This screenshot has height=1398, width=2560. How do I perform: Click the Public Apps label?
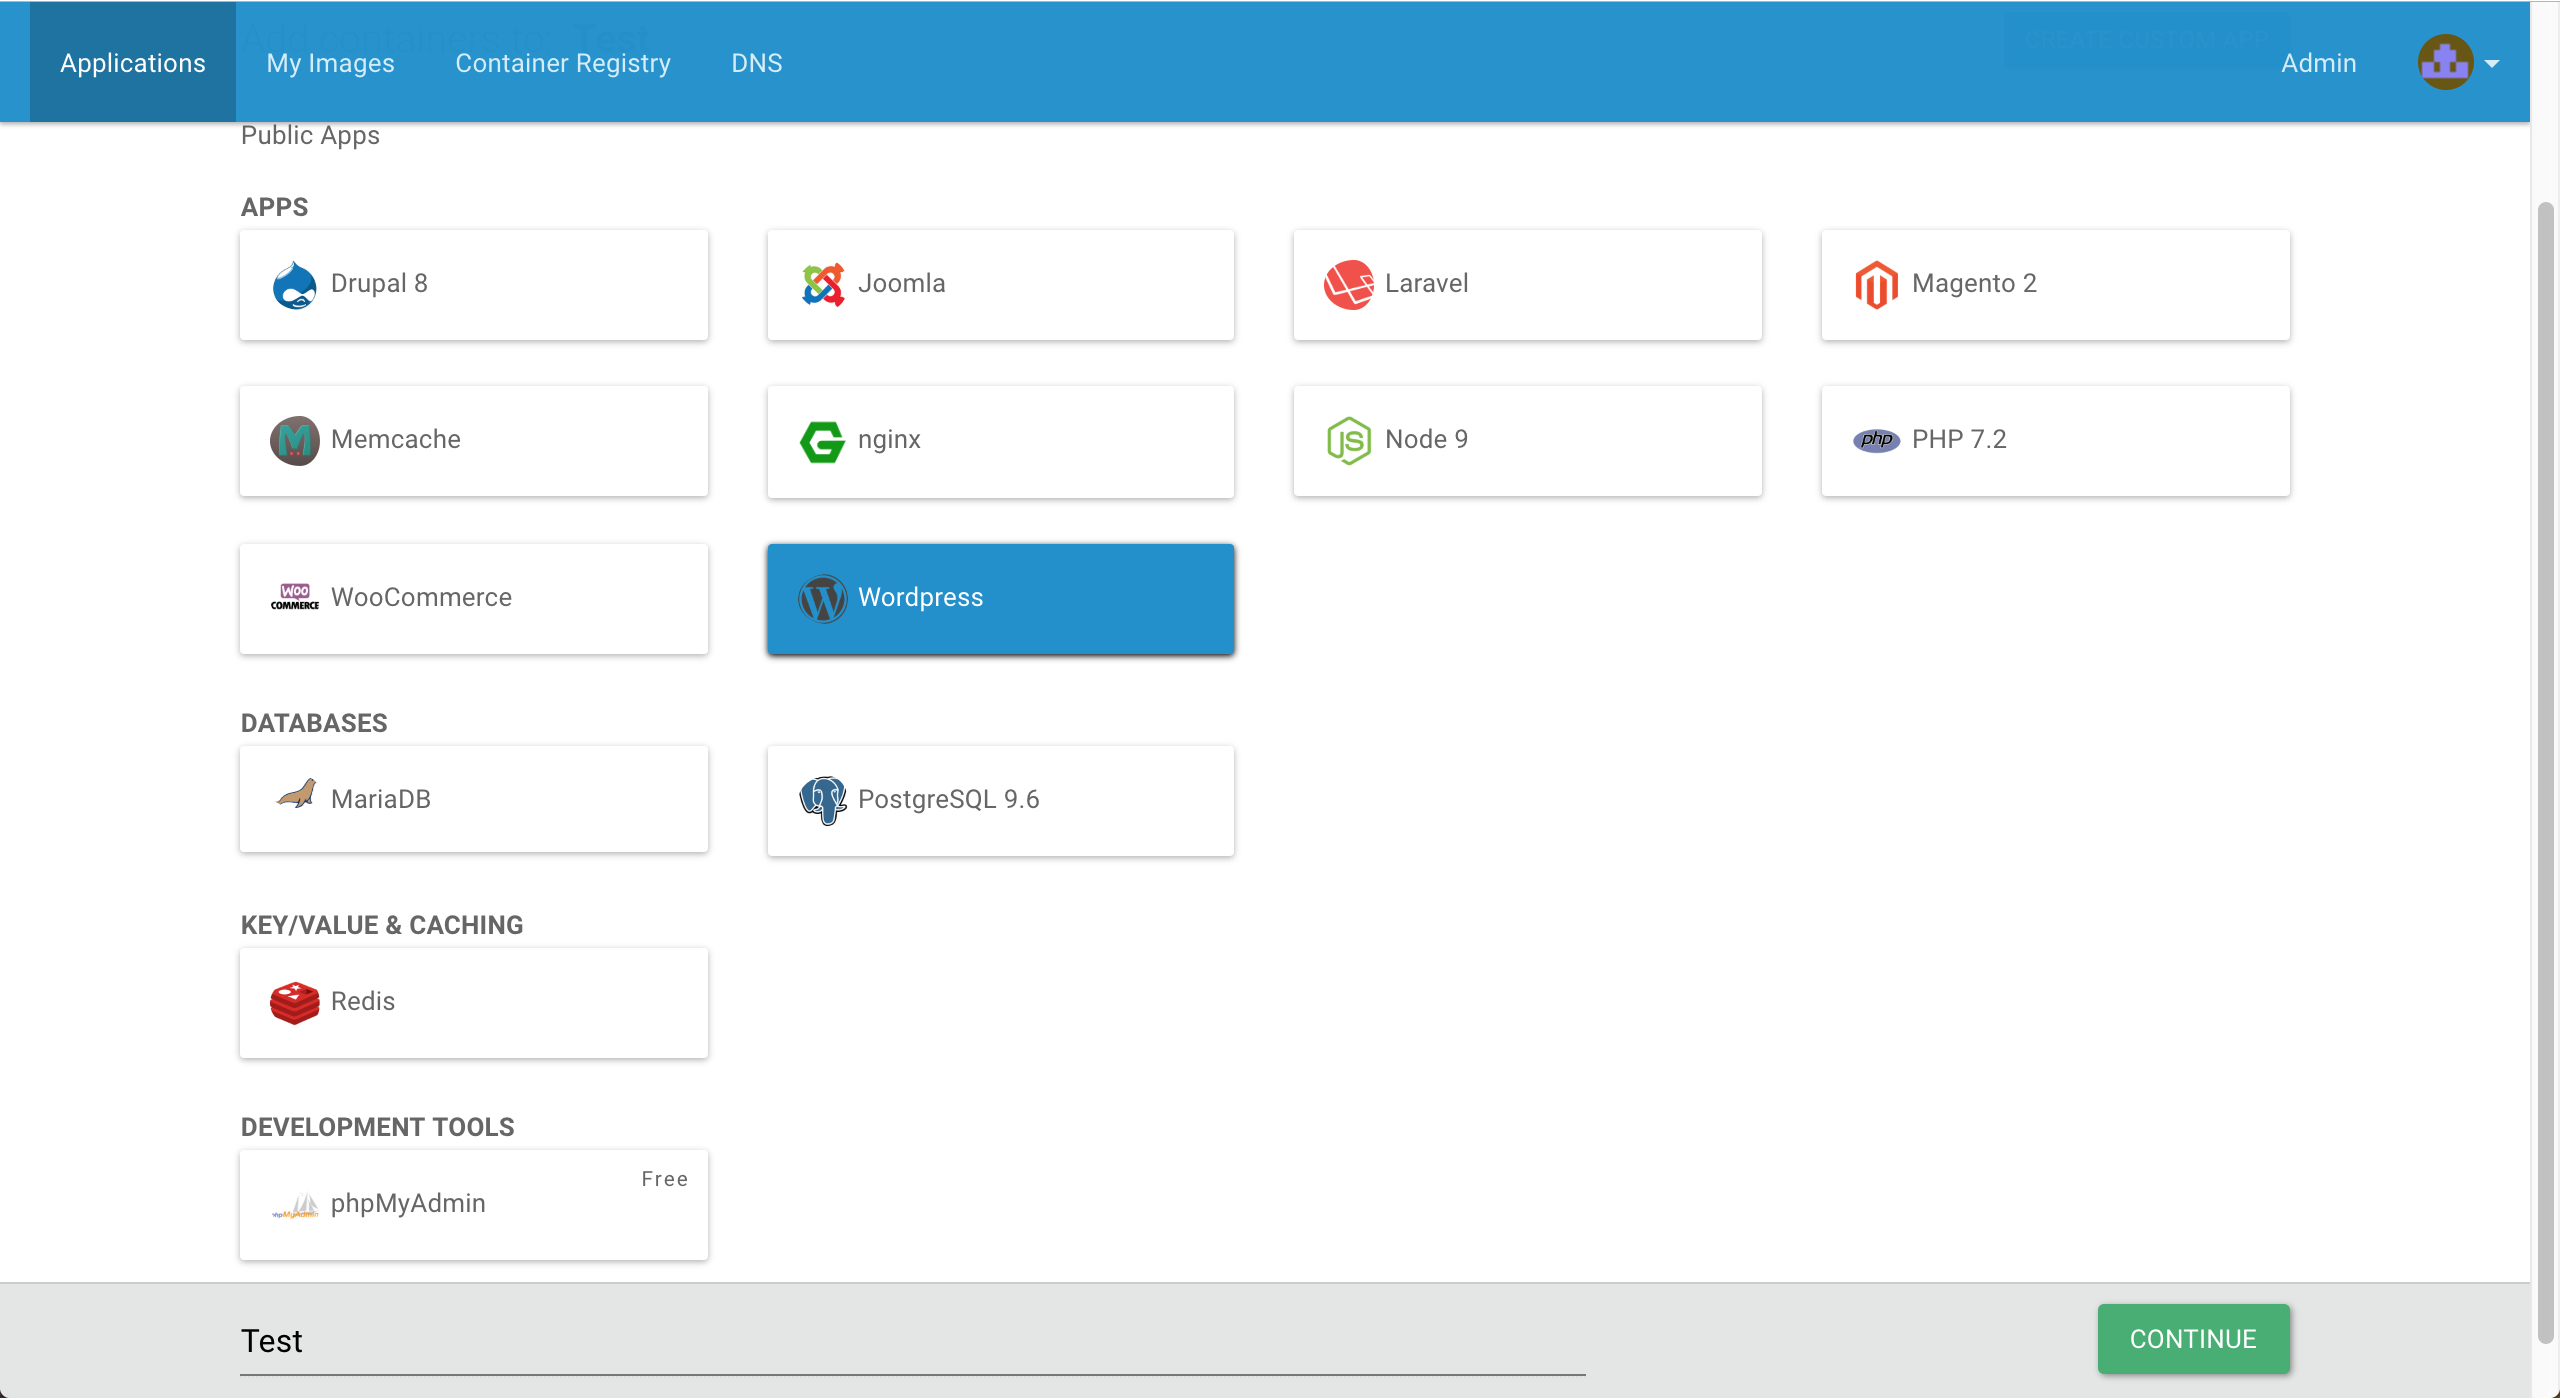(x=310, y=135)
